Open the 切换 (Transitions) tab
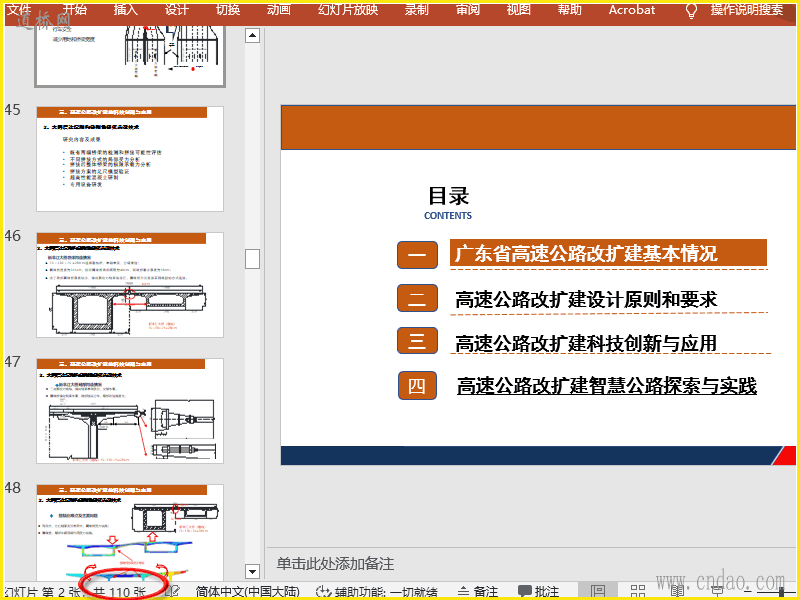 click(228, 9)
